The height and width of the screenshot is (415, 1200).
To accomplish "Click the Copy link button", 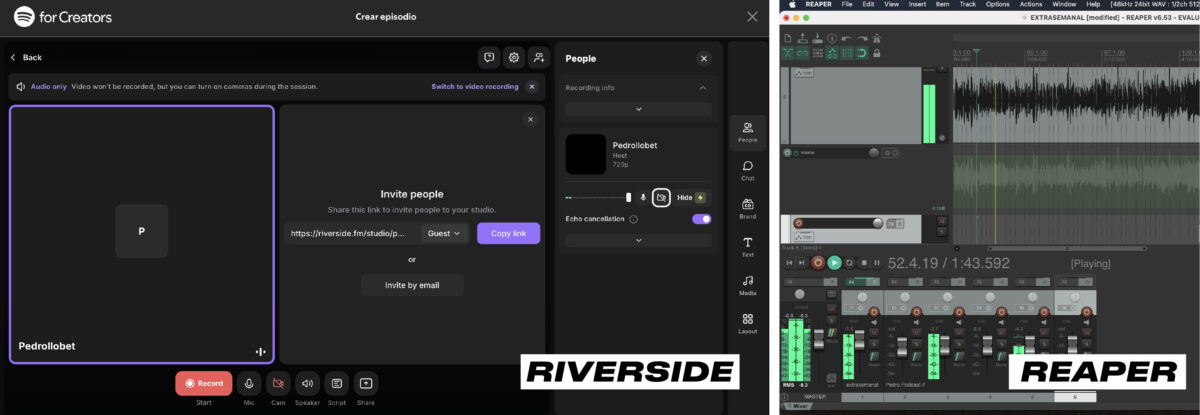I will (508, 233).
